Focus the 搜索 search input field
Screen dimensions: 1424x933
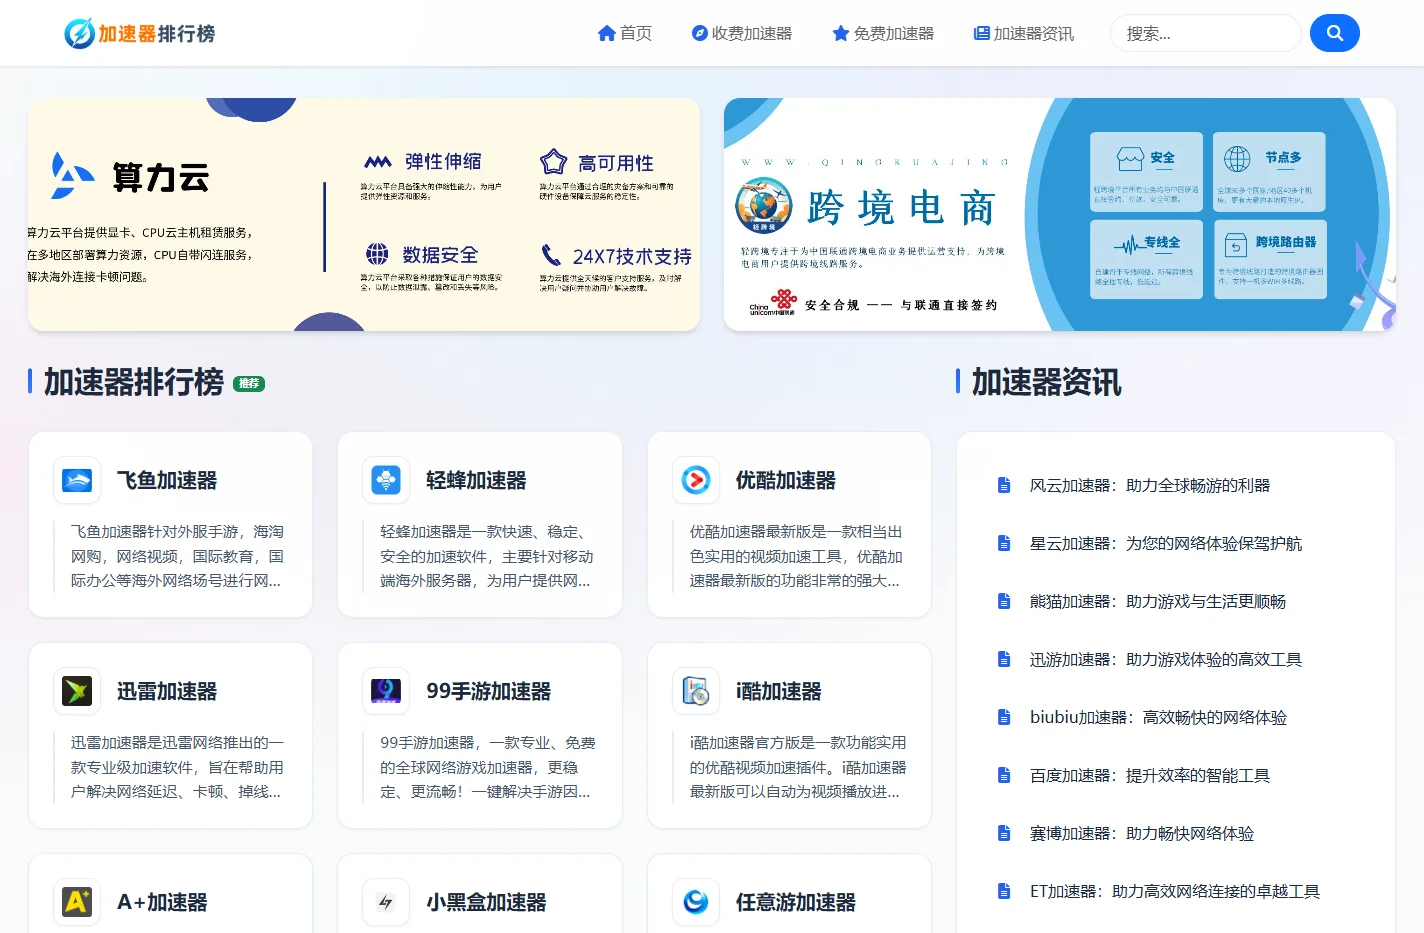[x=1205, y=33]
